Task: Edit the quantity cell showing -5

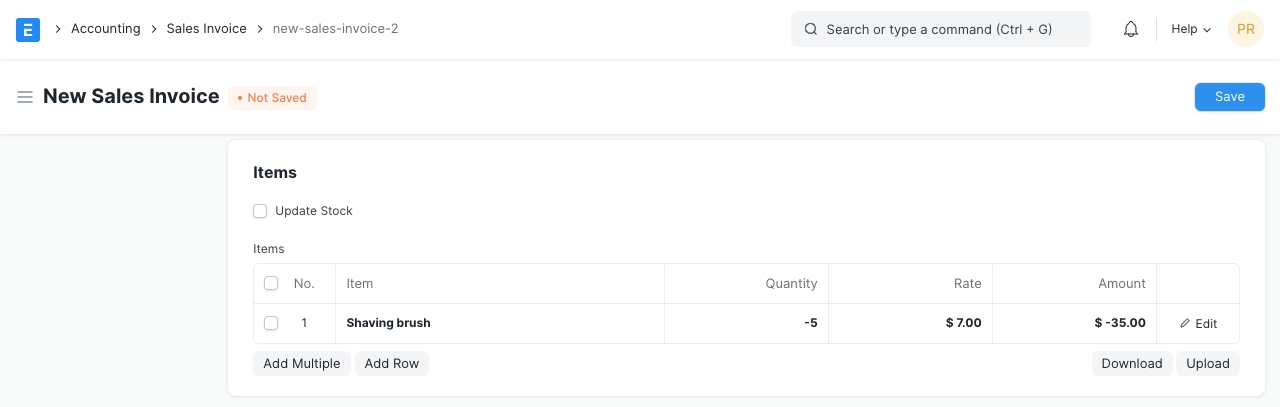Action: 746,323
